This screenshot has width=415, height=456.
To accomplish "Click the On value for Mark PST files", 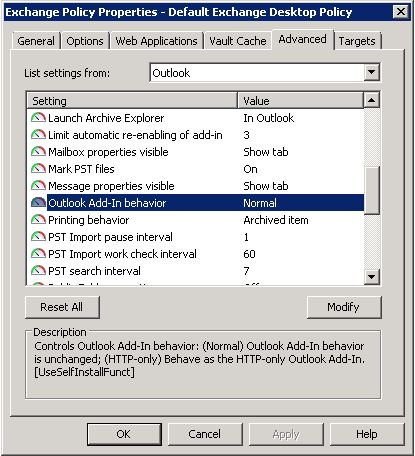I will [x=250, y=169].
